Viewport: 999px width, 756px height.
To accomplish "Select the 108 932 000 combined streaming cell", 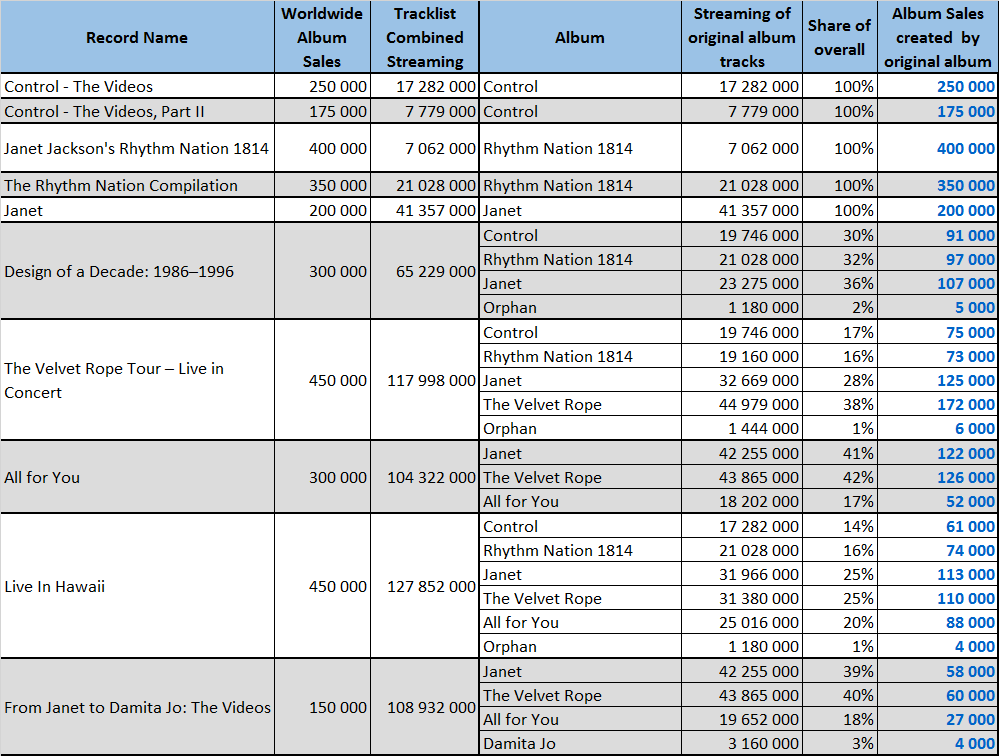I will pyautogui.click(x=425, y=707).
